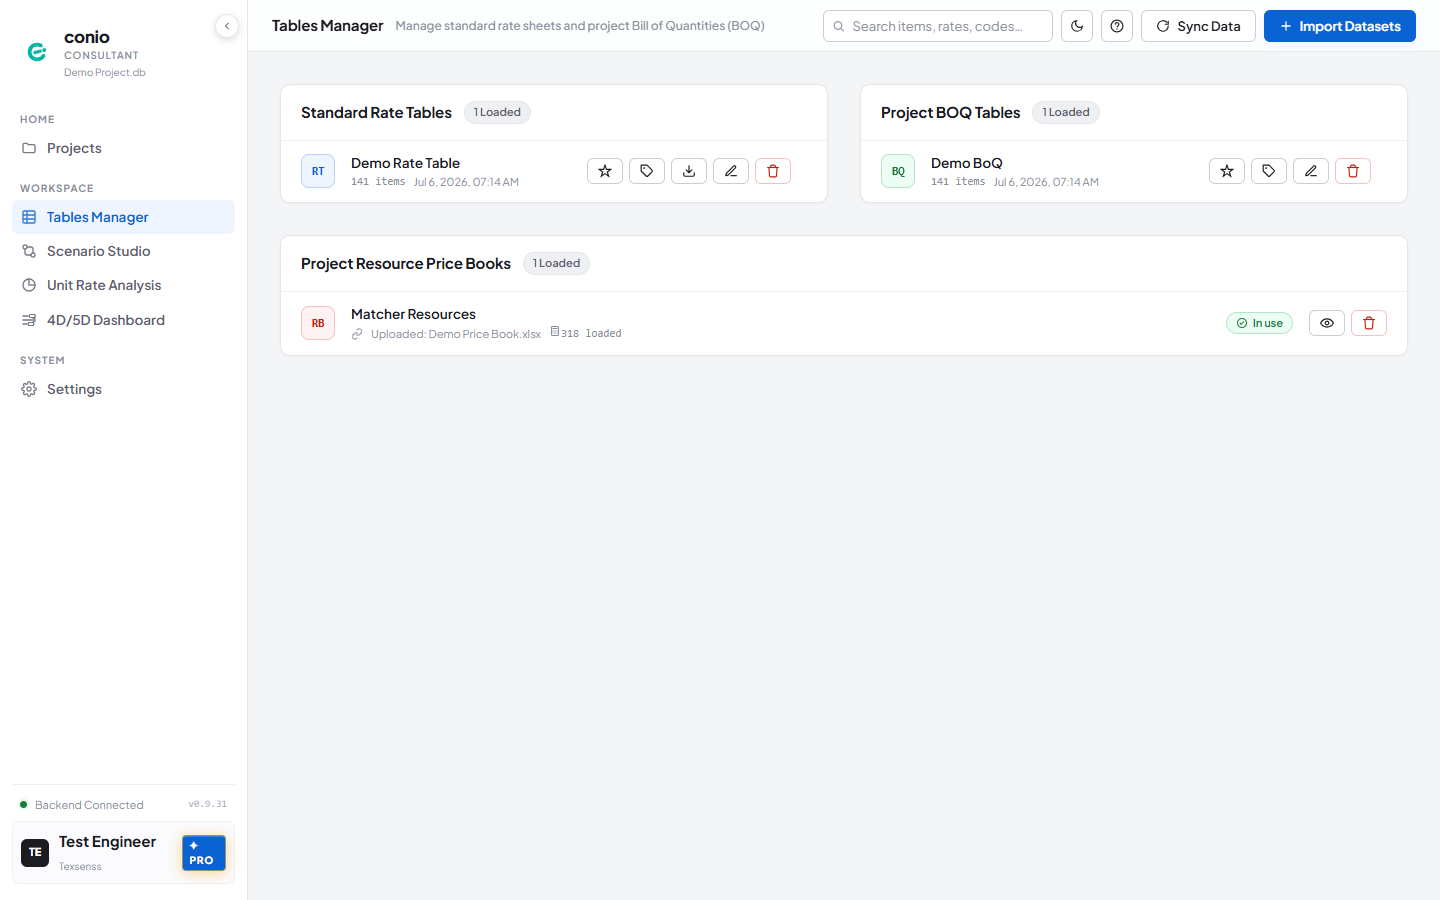
Task: Star the Demo Rate Table
Action: pyautogui.click(x=605, y=171)
